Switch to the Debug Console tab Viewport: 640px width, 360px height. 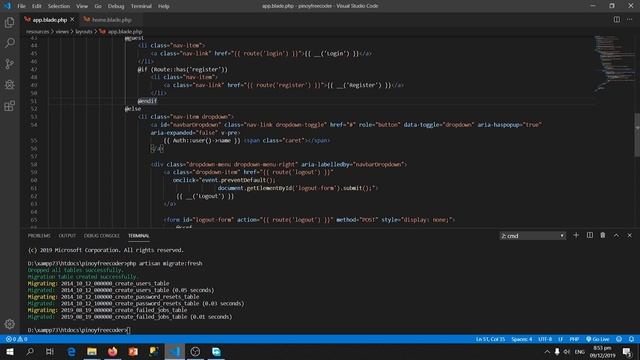(102, 236)
